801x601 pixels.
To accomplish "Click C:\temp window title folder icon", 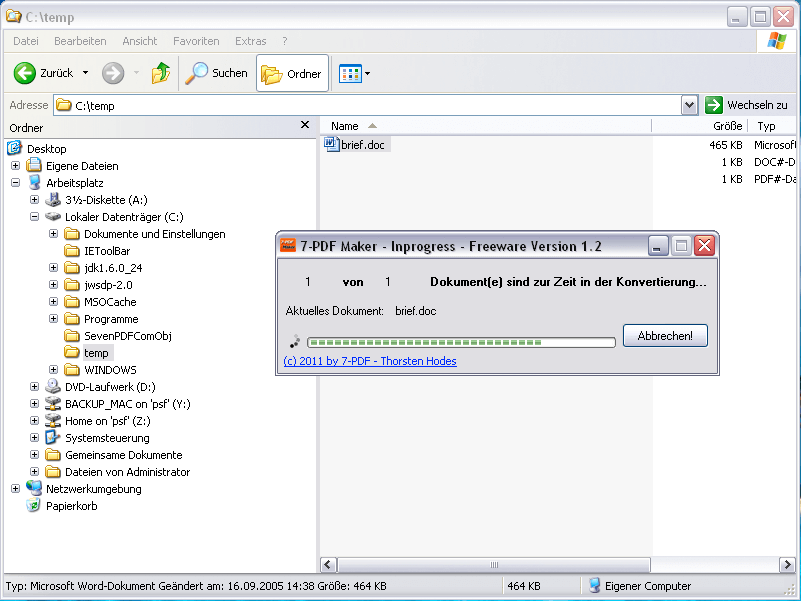I will click(x=13, y=16).
